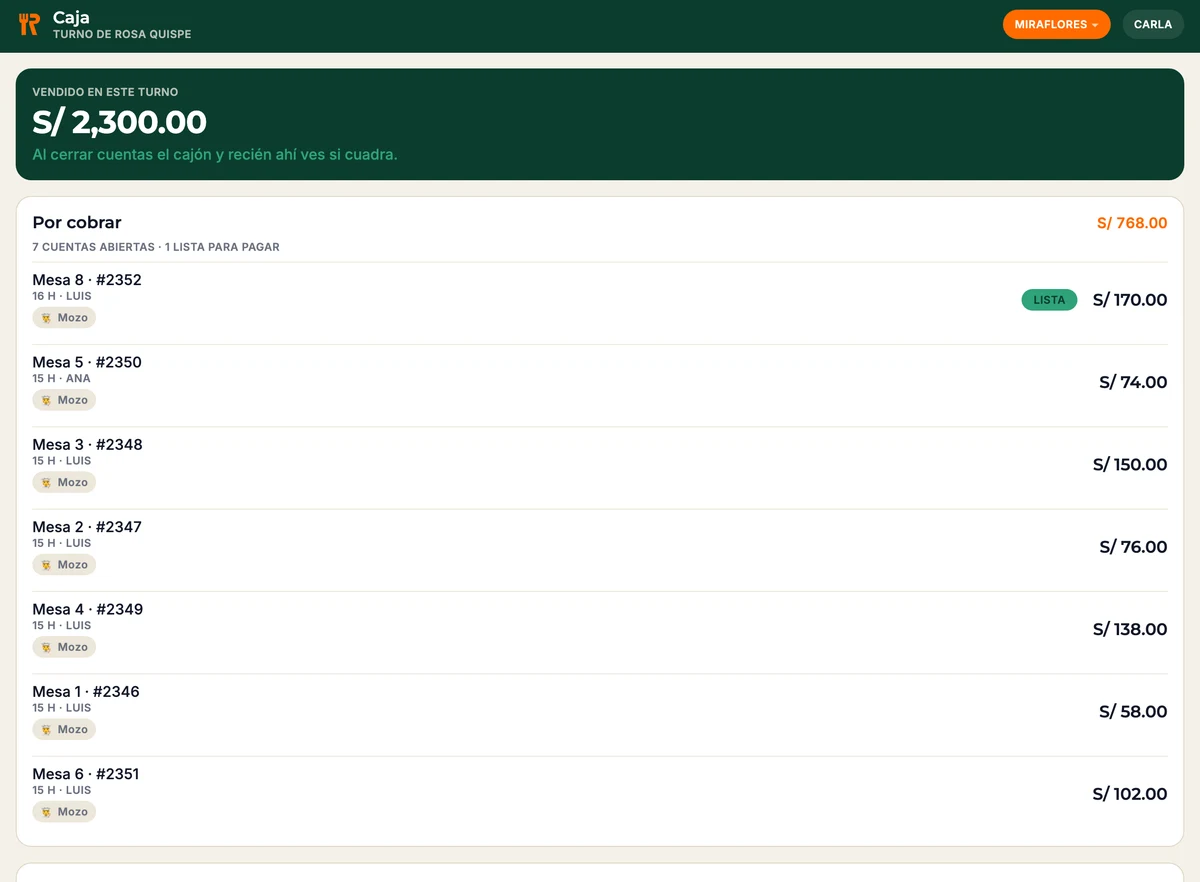Click the S/ 102.00 amount
Image resolution: width=1200 pixels, height=882 pixels.
[x=1130, y=794]
